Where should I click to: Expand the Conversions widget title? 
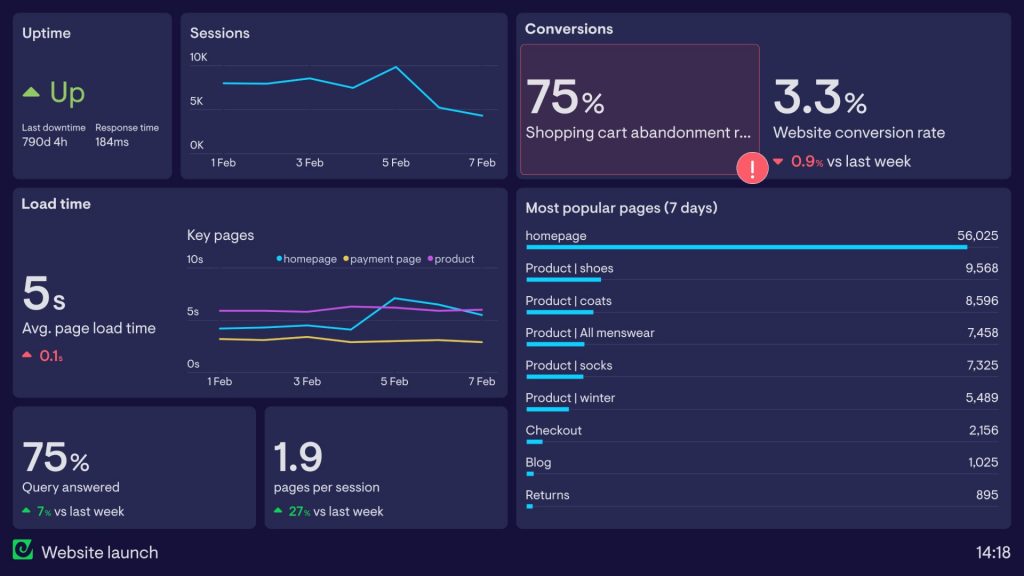click(569, 29)
